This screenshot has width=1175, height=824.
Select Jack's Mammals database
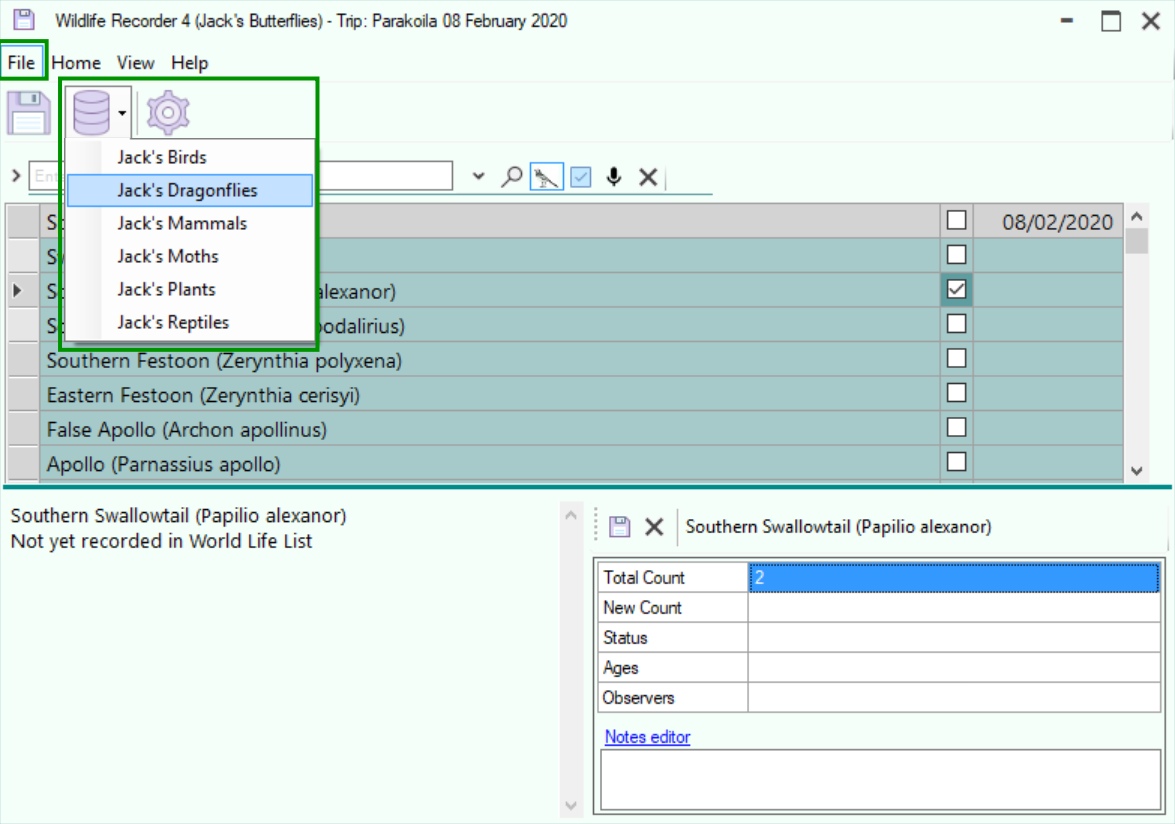pyautogui.click(x=190, y=223)
